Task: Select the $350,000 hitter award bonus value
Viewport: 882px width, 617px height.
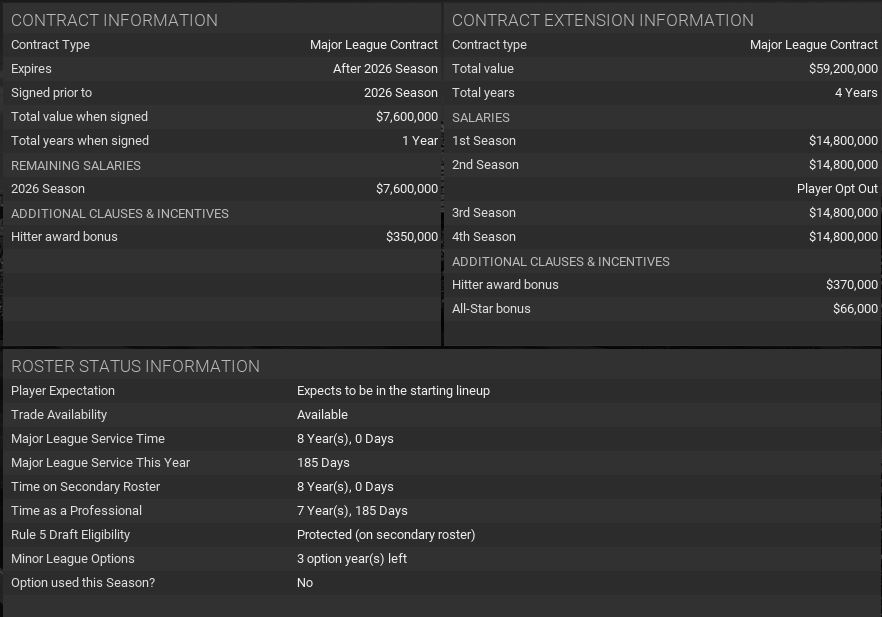Action: [x=411, y=237]
